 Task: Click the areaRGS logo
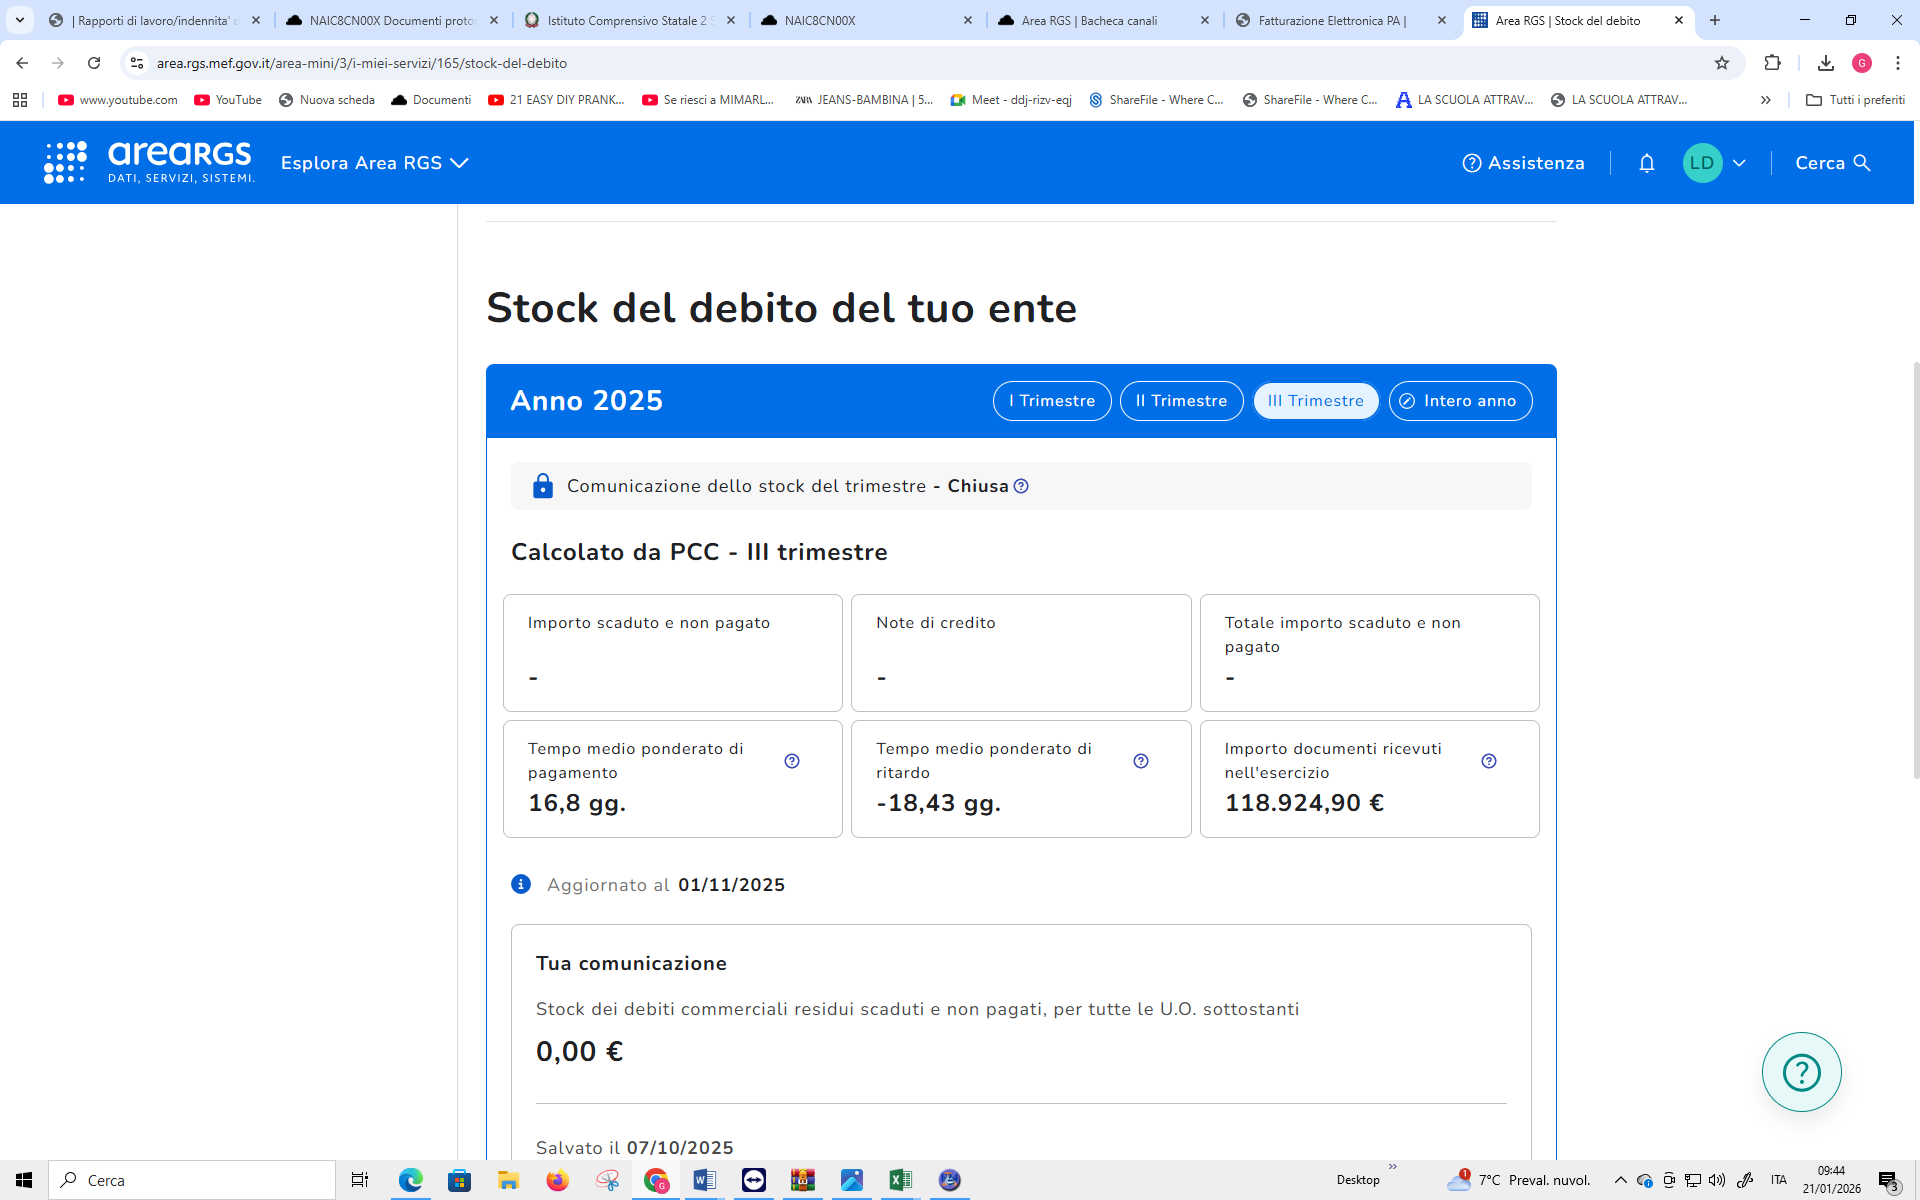click(x=150, y=162)
